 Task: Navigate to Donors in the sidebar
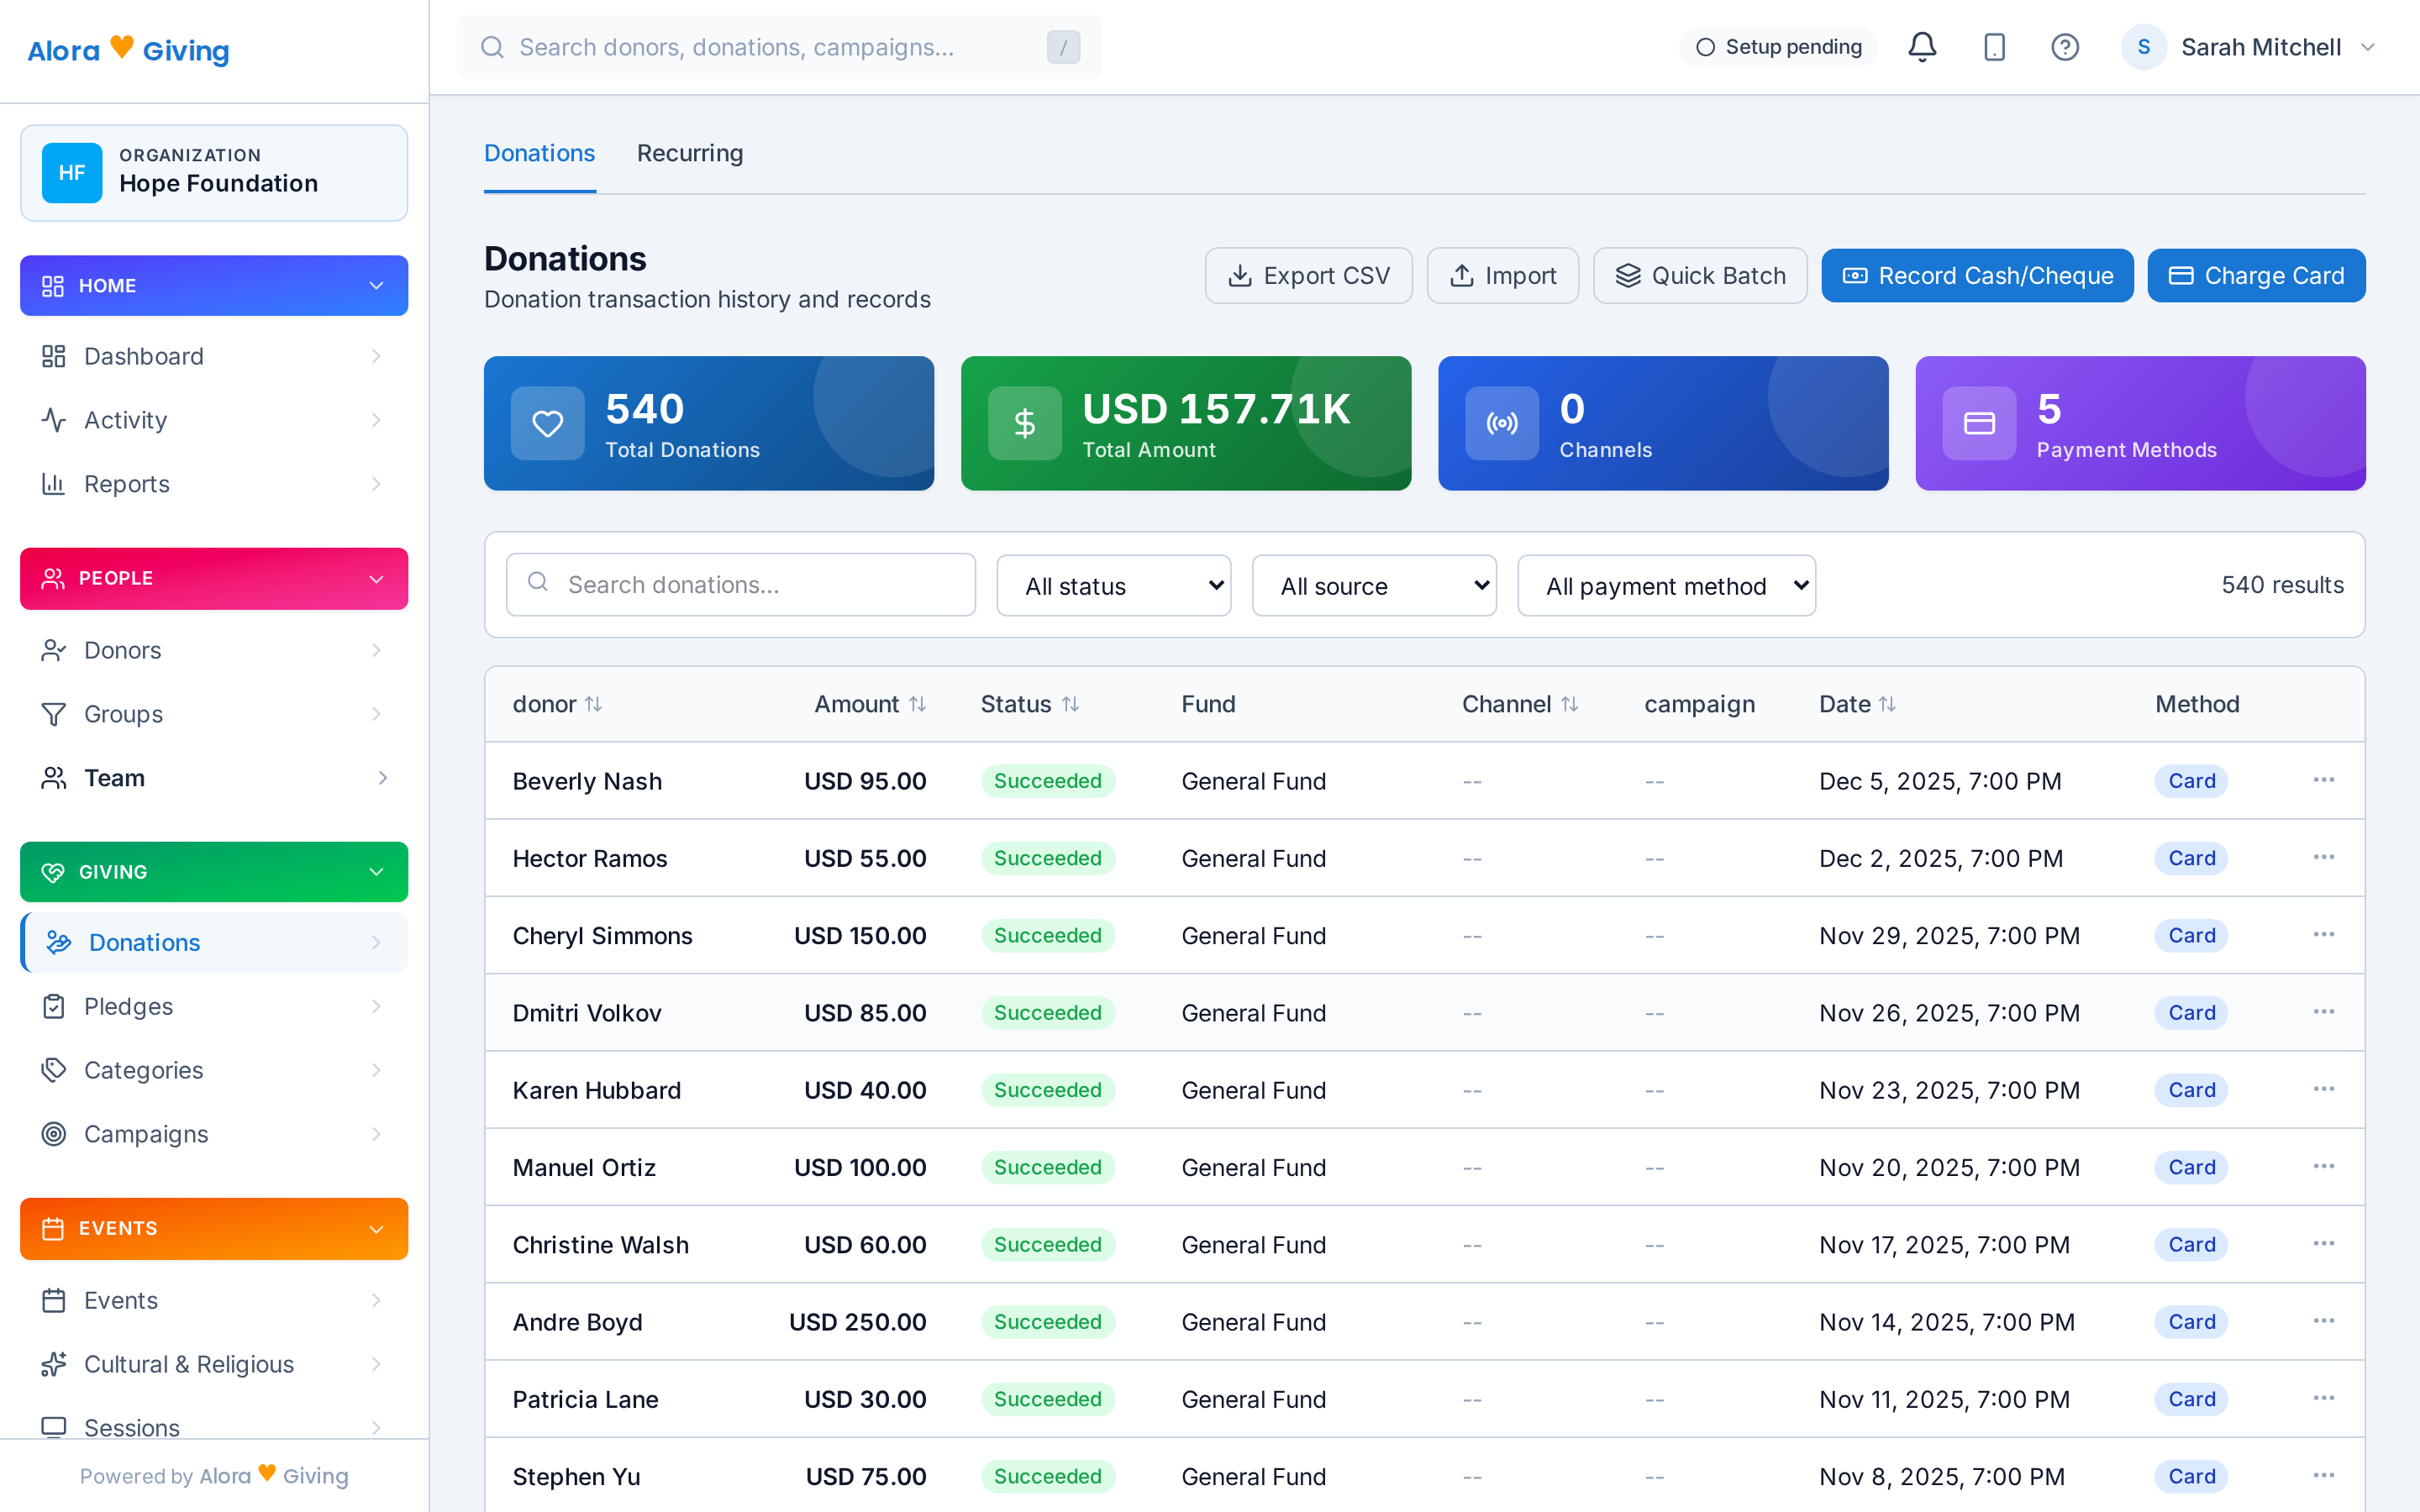tap(214, 650)
